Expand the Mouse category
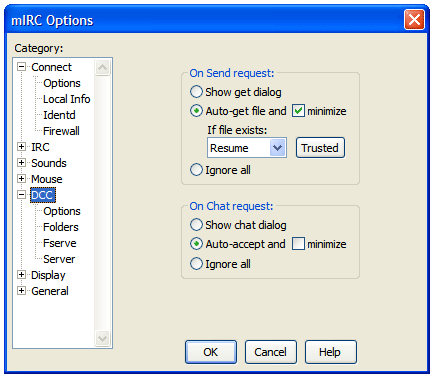This screenshot has height=376, width=433. tap(21, 179)
